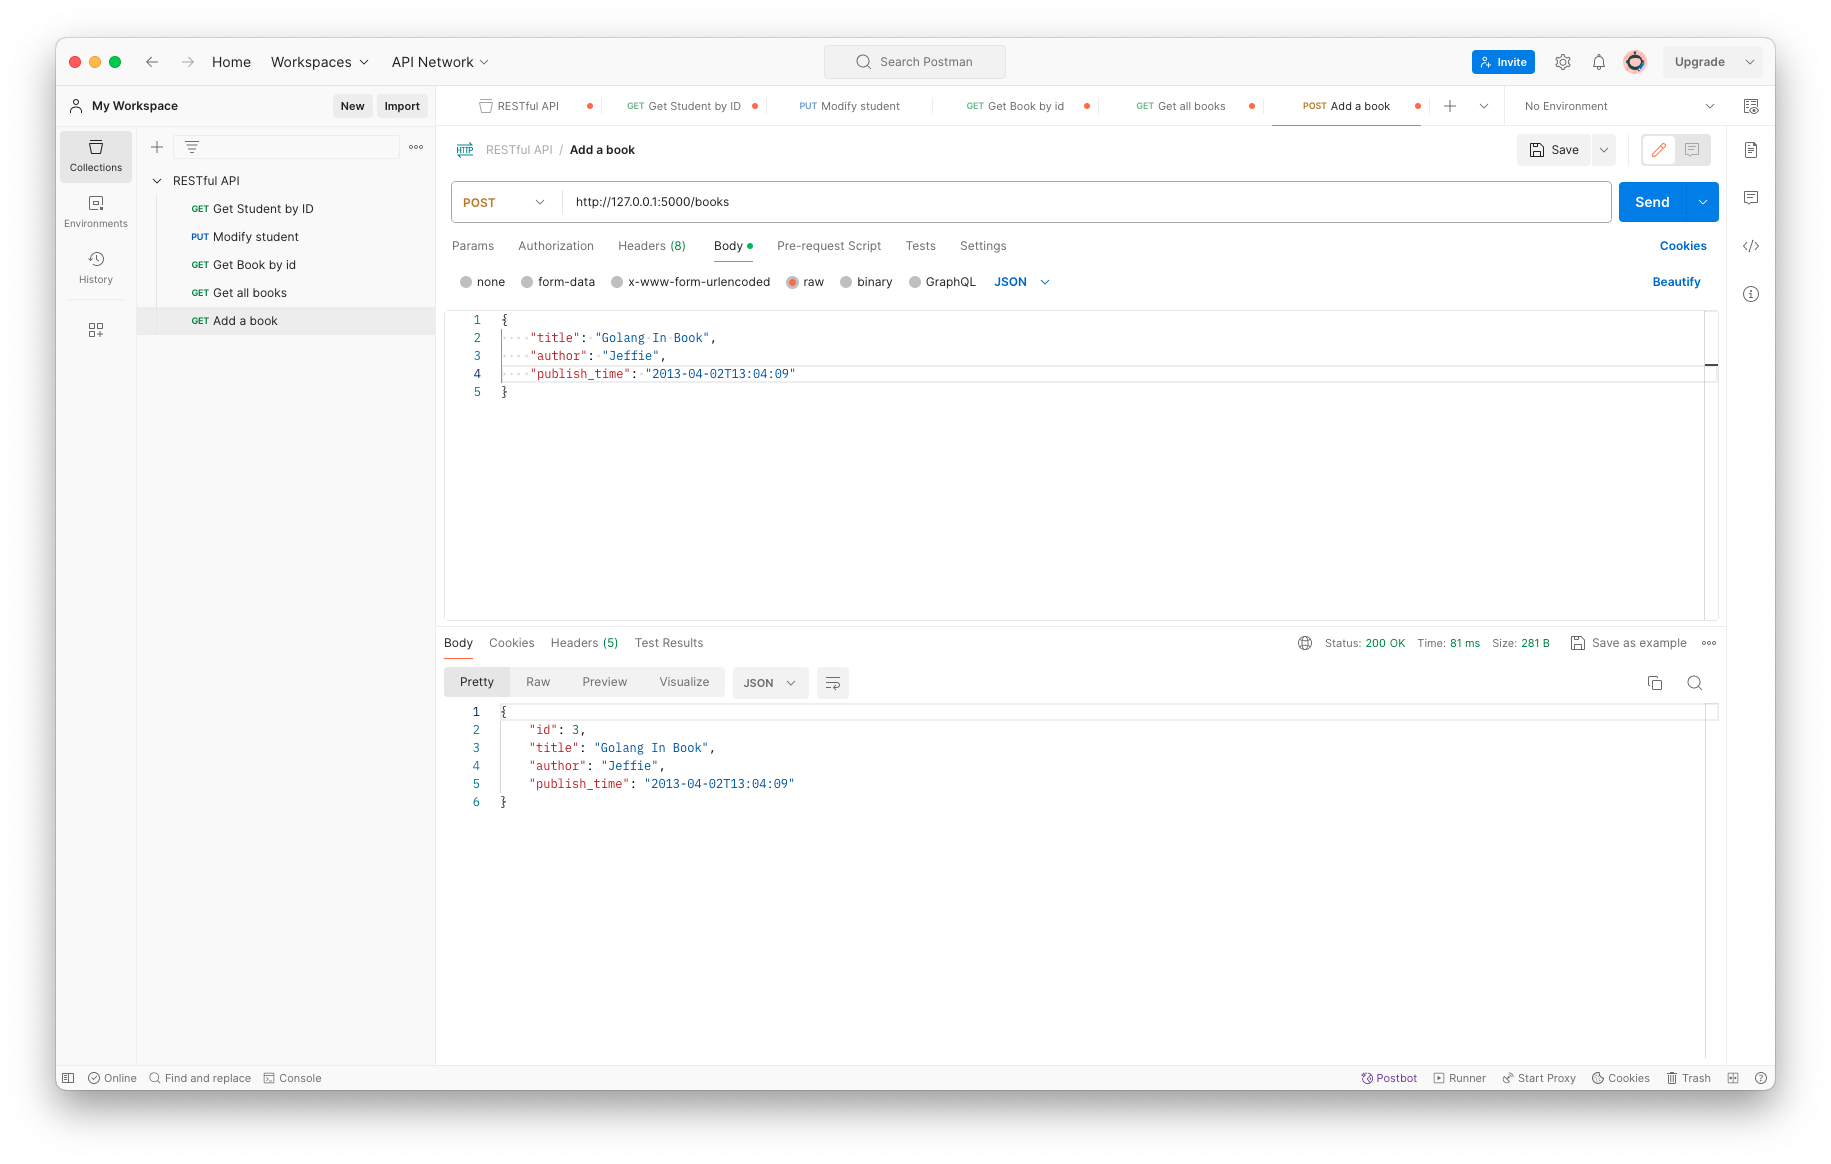Open the Get all books tab
This screenshot has height=1164, width=1831.
(1181, 106)
